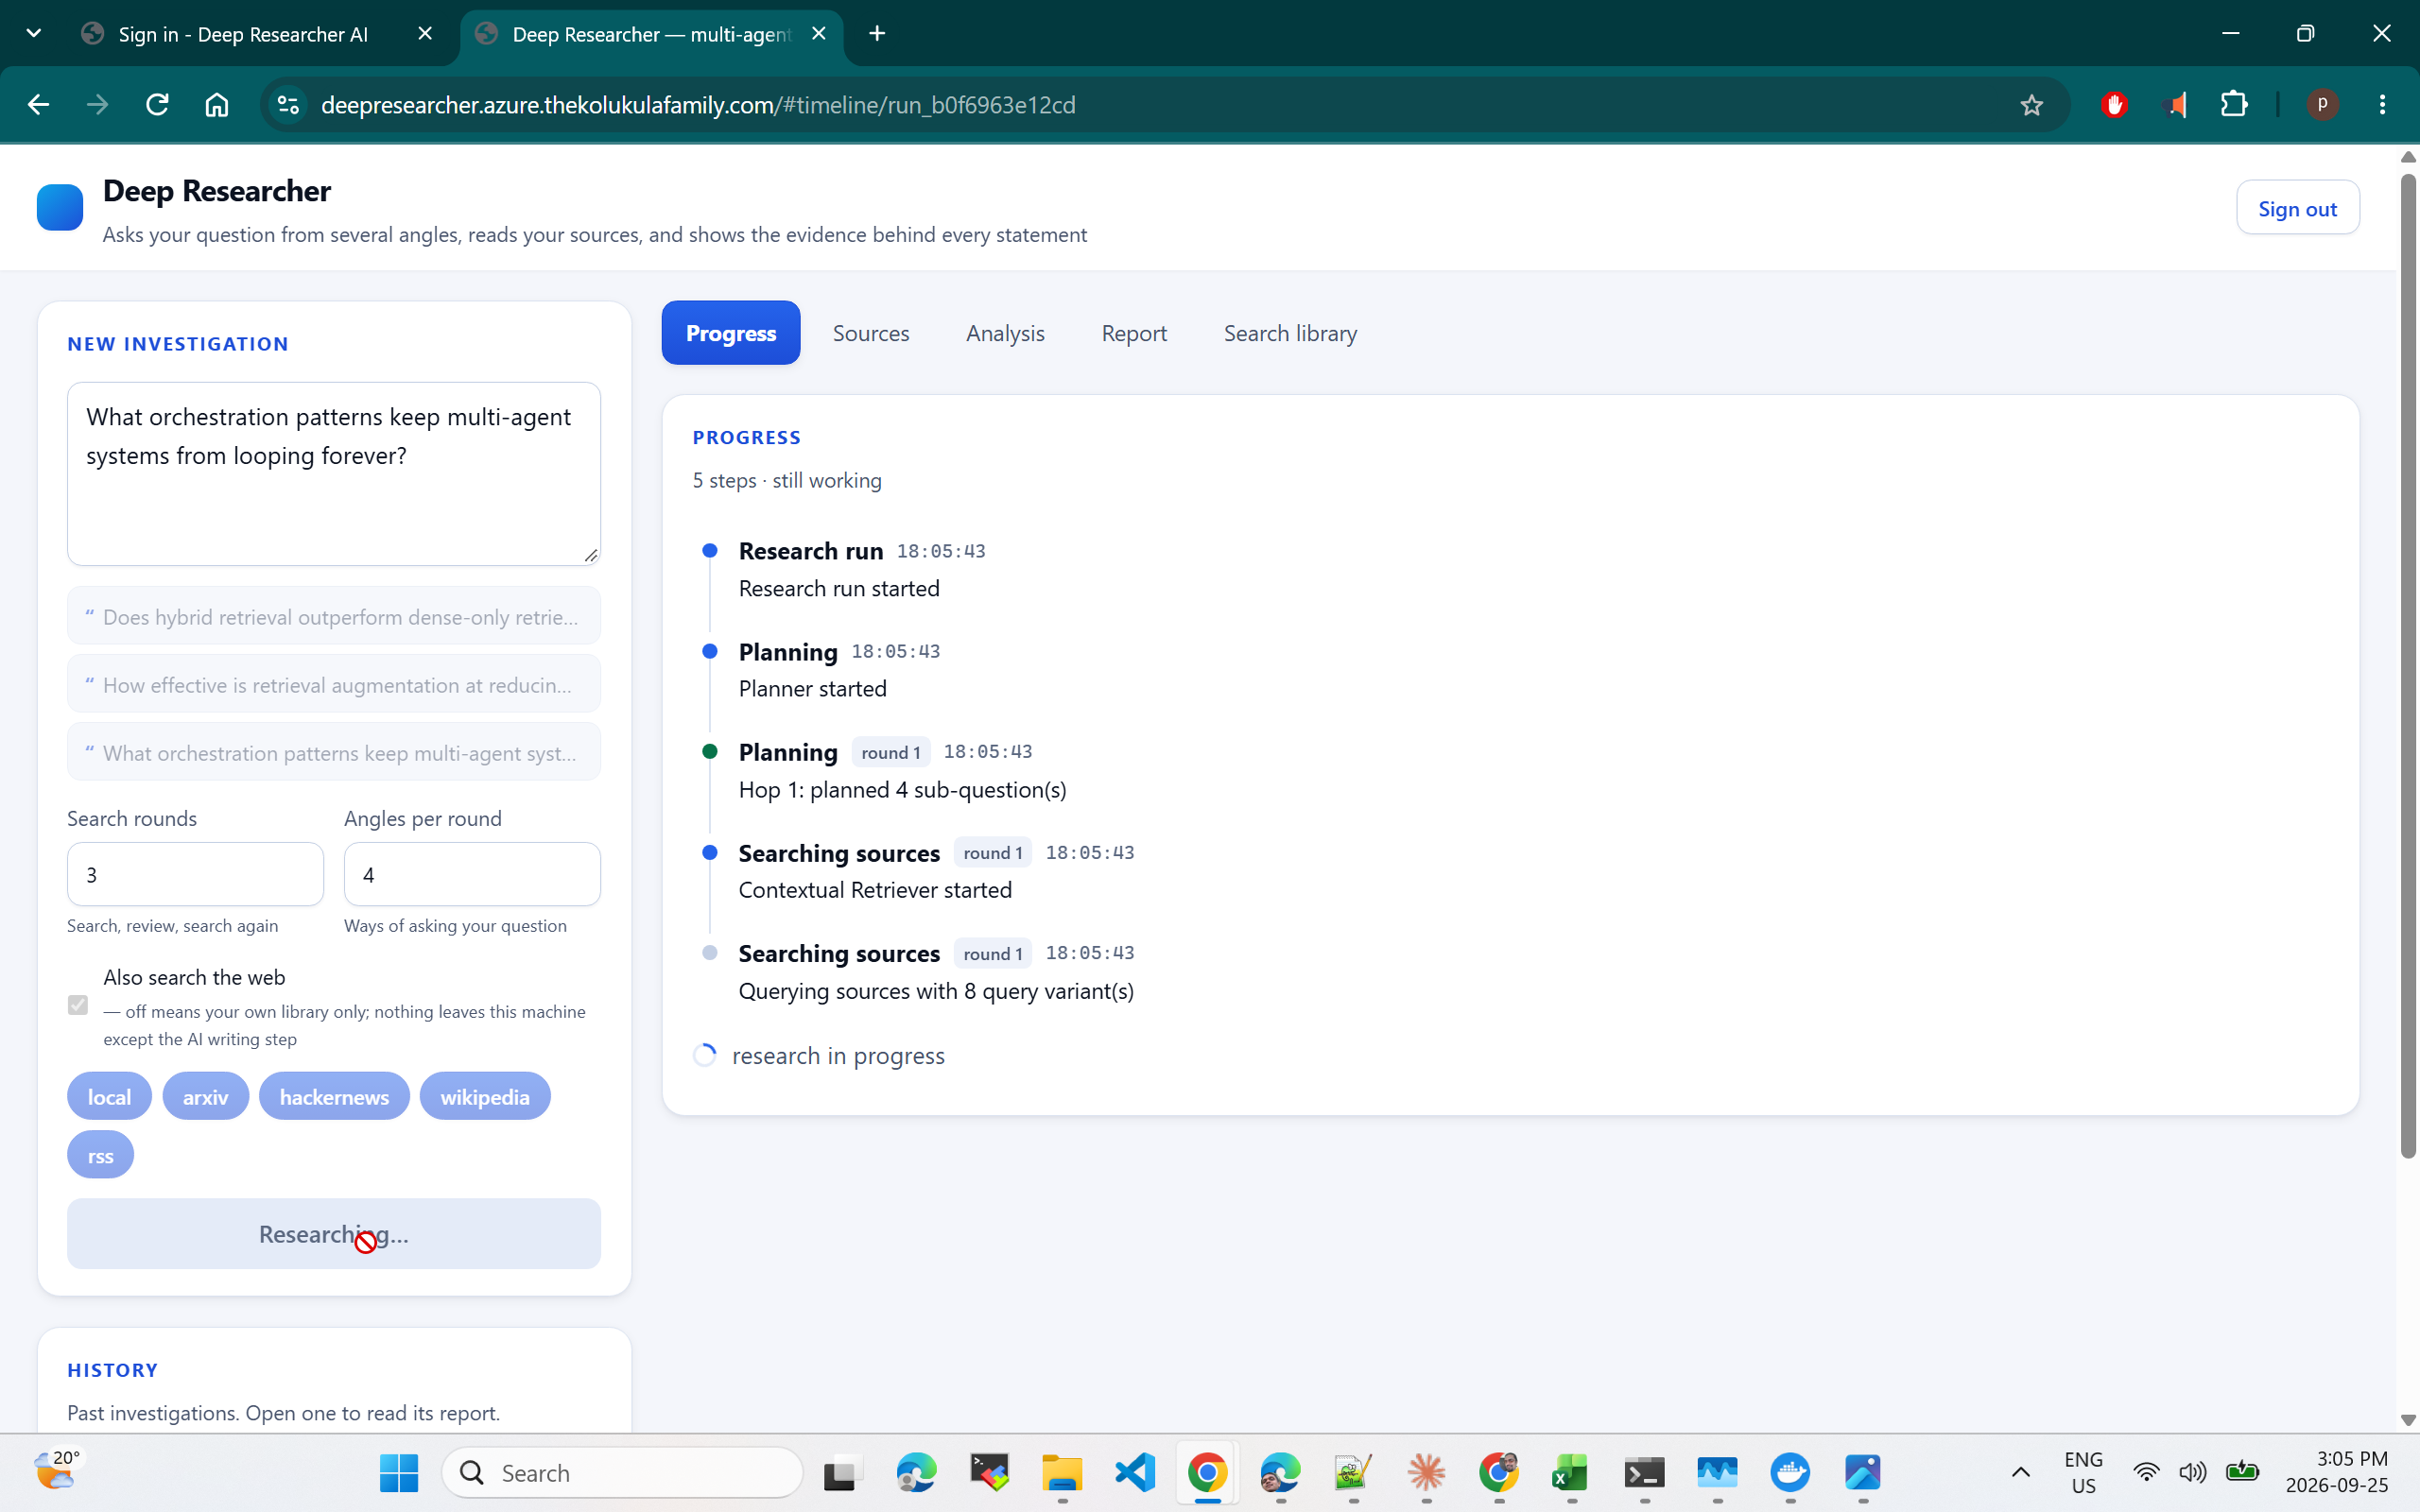The width and height of the screenshot is (2420, 1512).
Task: Click the Angles per round field
Action: 472,874
